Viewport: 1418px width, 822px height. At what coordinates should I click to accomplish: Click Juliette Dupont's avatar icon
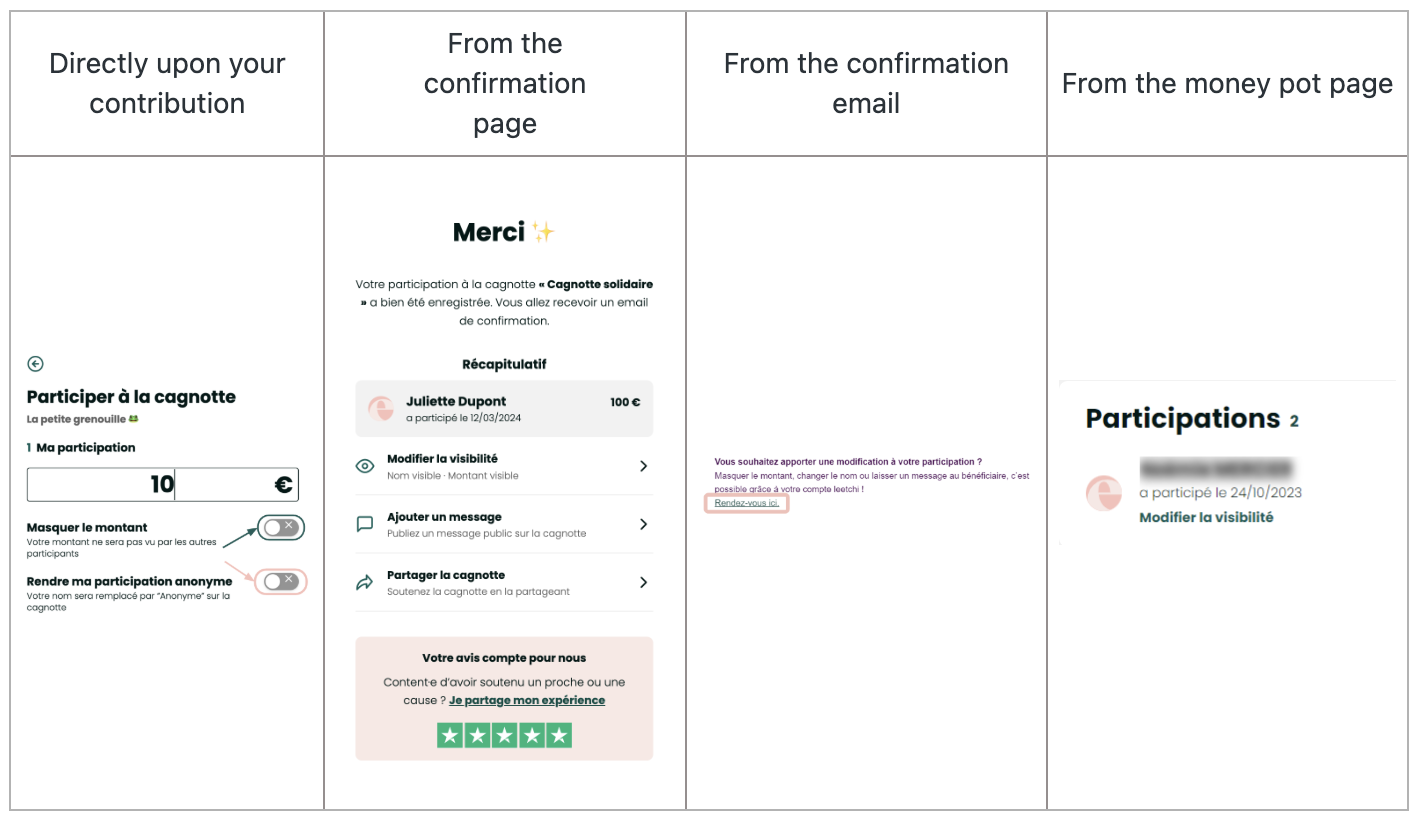(x=381, y=408)
